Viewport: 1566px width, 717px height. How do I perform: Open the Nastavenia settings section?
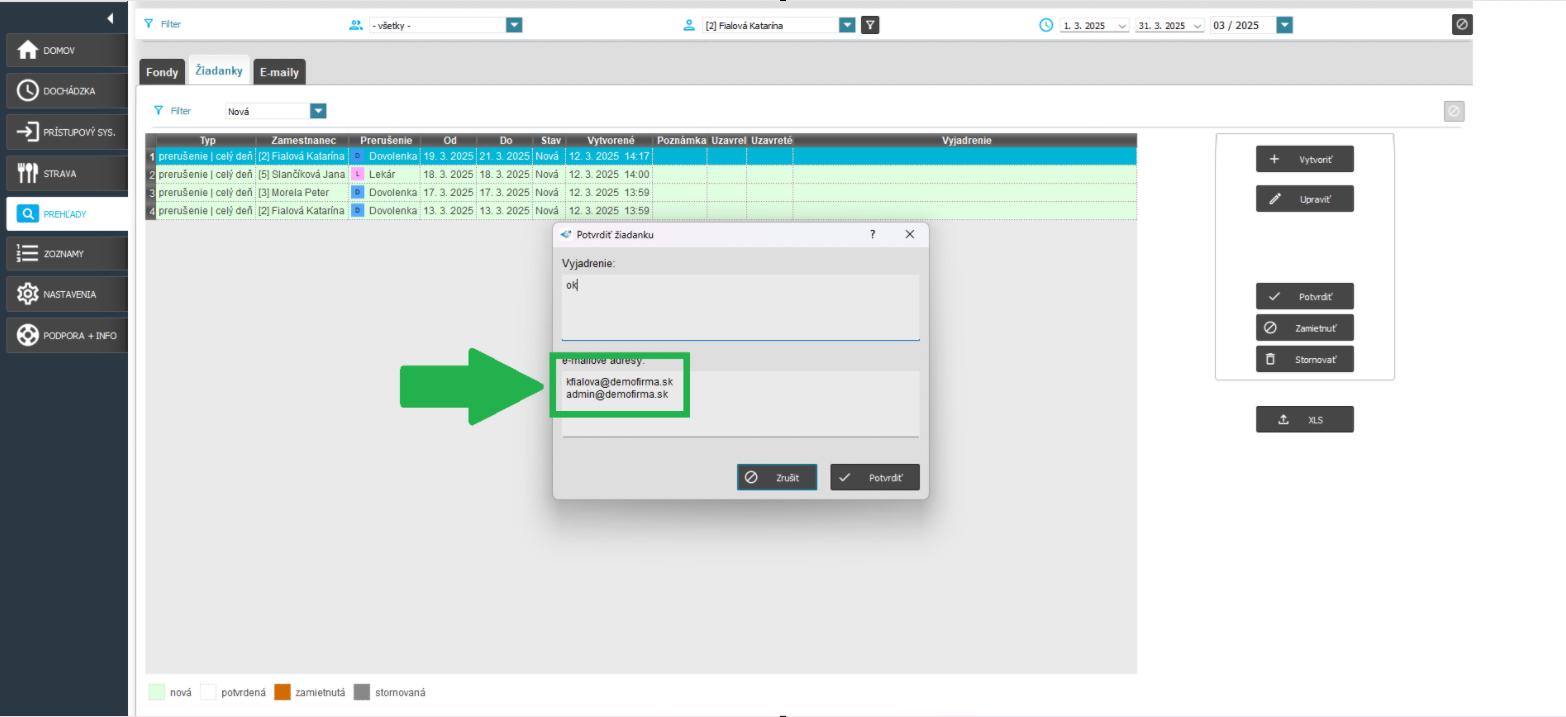point(66,295)
